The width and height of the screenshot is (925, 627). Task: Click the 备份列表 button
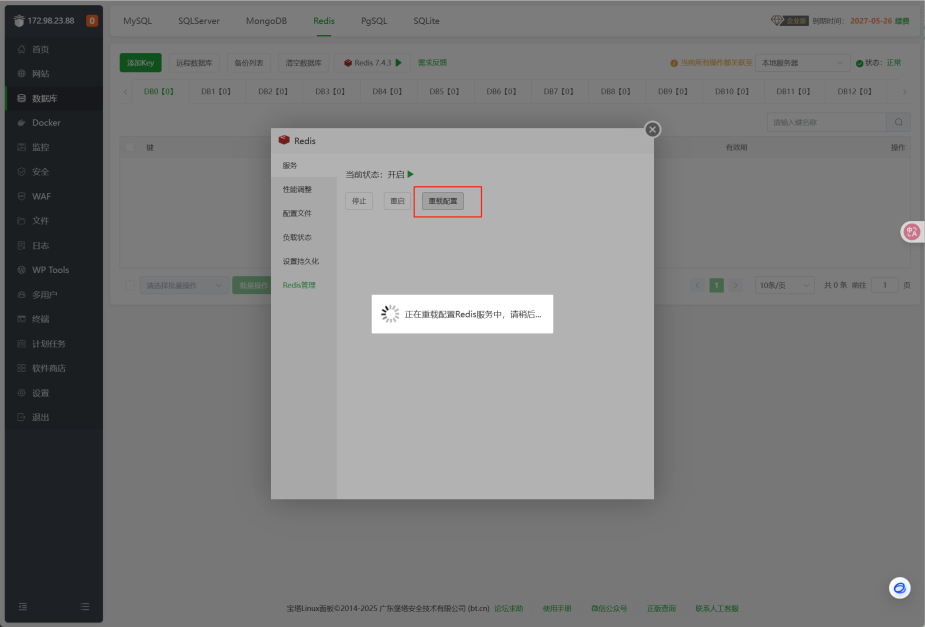[249, 63]
